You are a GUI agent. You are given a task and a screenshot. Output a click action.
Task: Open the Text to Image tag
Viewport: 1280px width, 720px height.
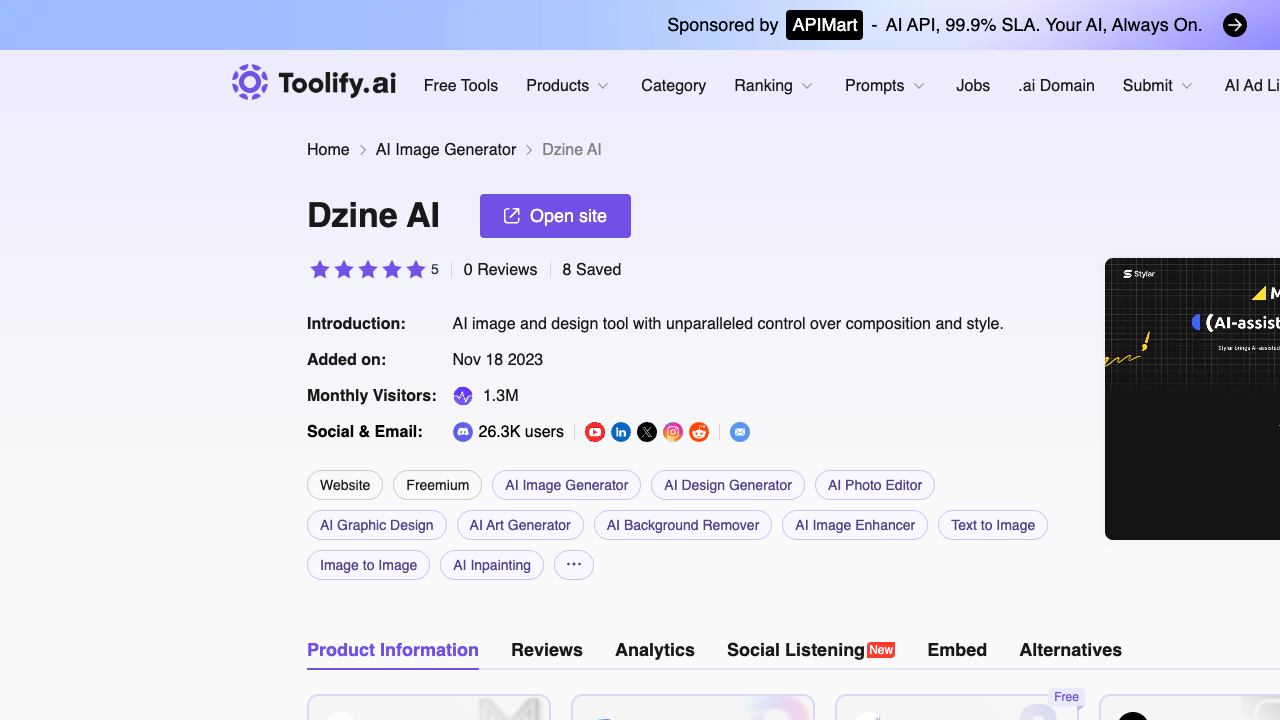(993, 525)
